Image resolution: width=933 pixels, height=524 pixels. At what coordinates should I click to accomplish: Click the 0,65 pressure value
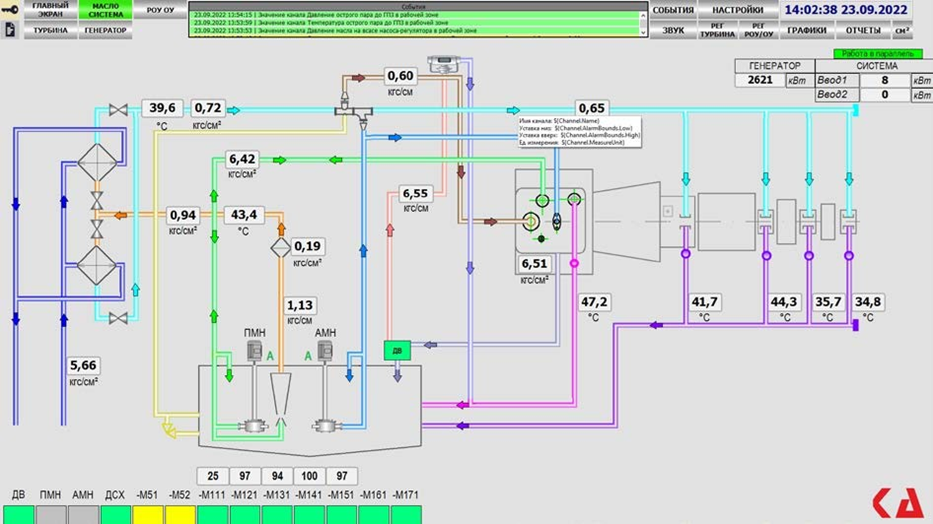pos(591,108)
